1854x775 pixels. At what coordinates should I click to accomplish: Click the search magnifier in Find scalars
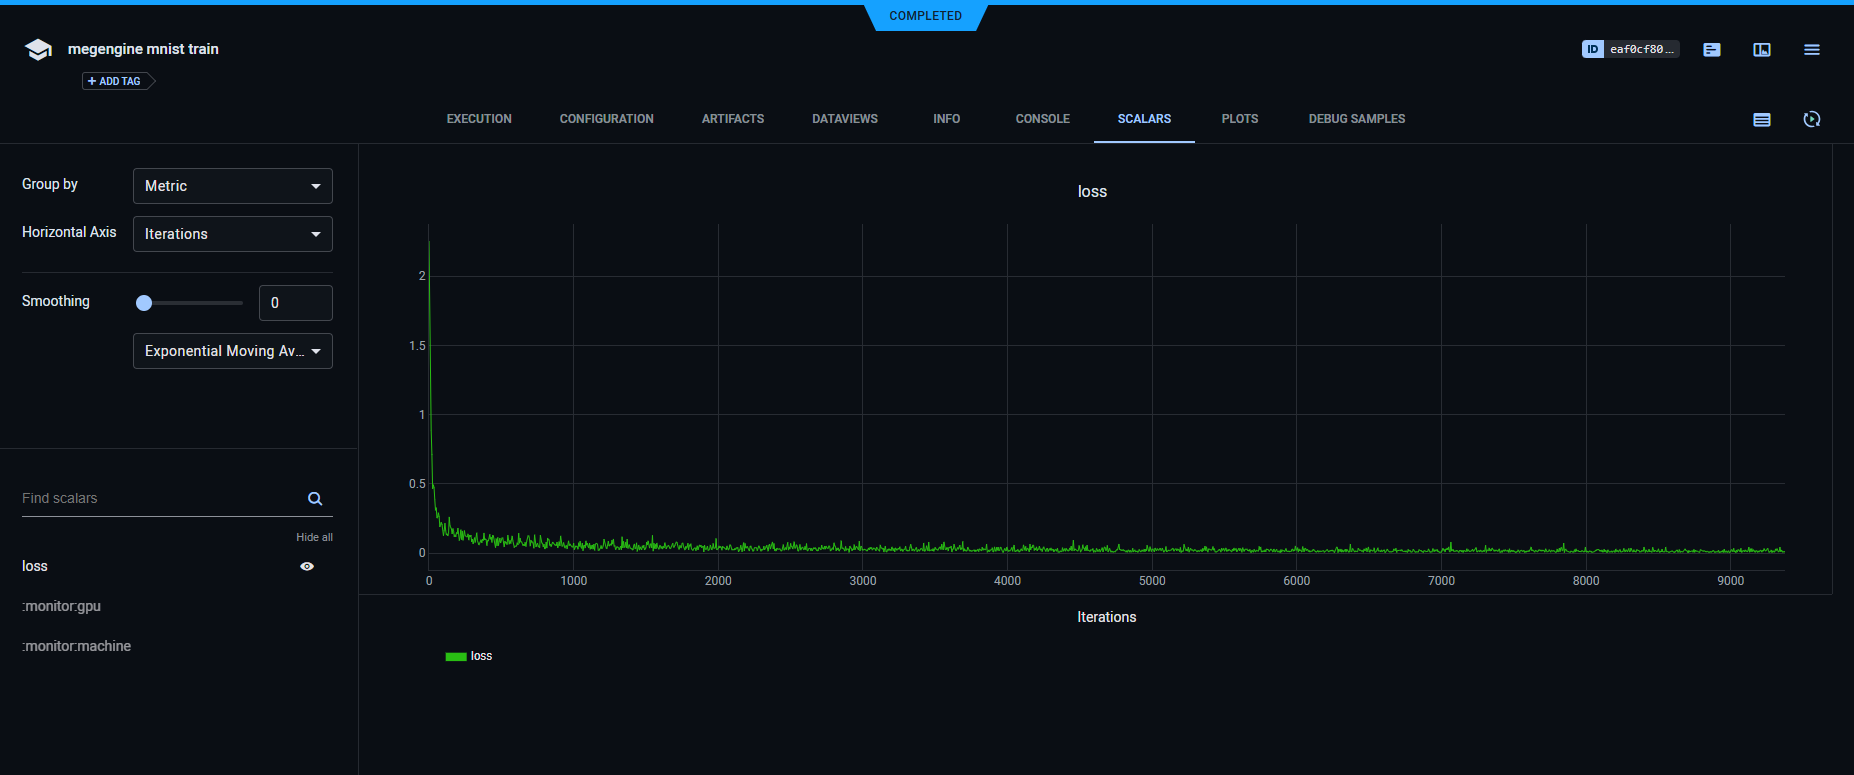click(x=315, y=499)
